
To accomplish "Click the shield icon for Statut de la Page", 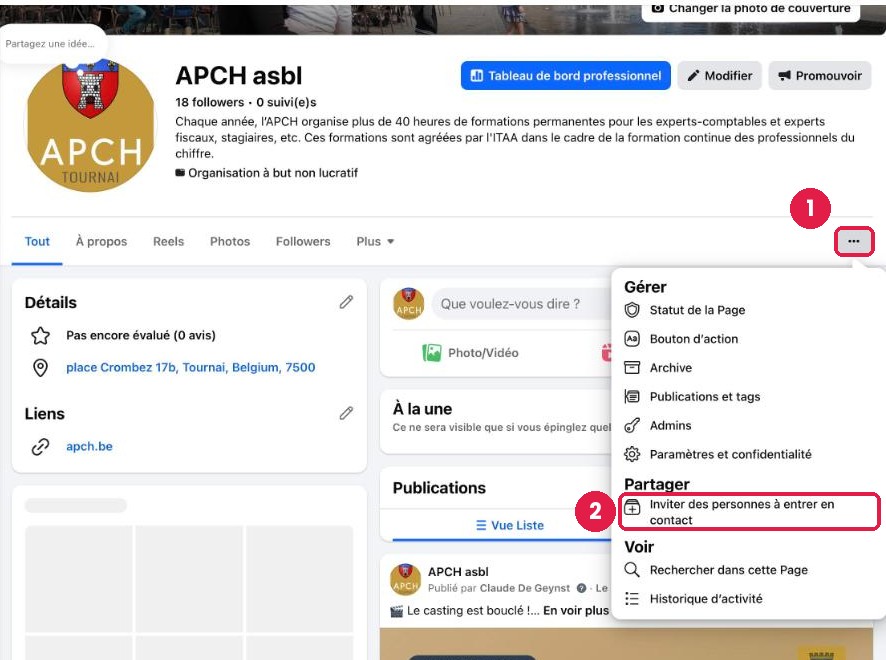I will [632, 310].
